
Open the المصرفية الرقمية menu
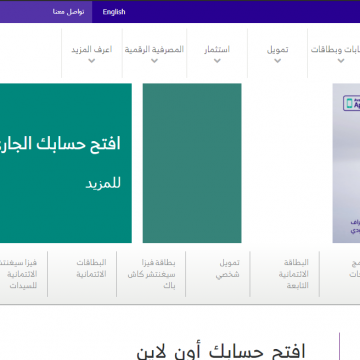click(x=154, y=50)
